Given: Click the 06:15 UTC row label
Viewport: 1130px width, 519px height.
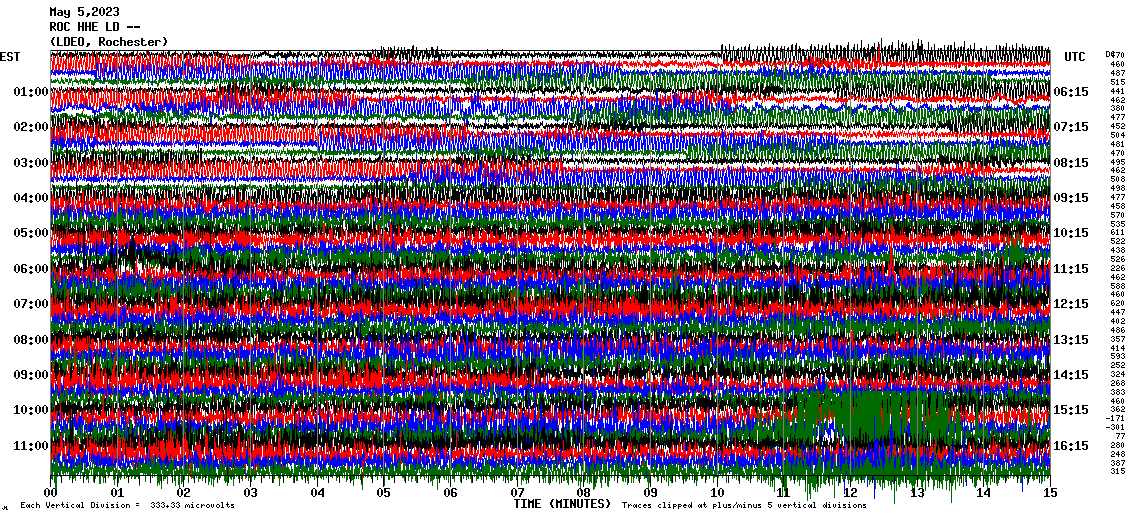Looking at the screenshot, I should coord(1071,92).
